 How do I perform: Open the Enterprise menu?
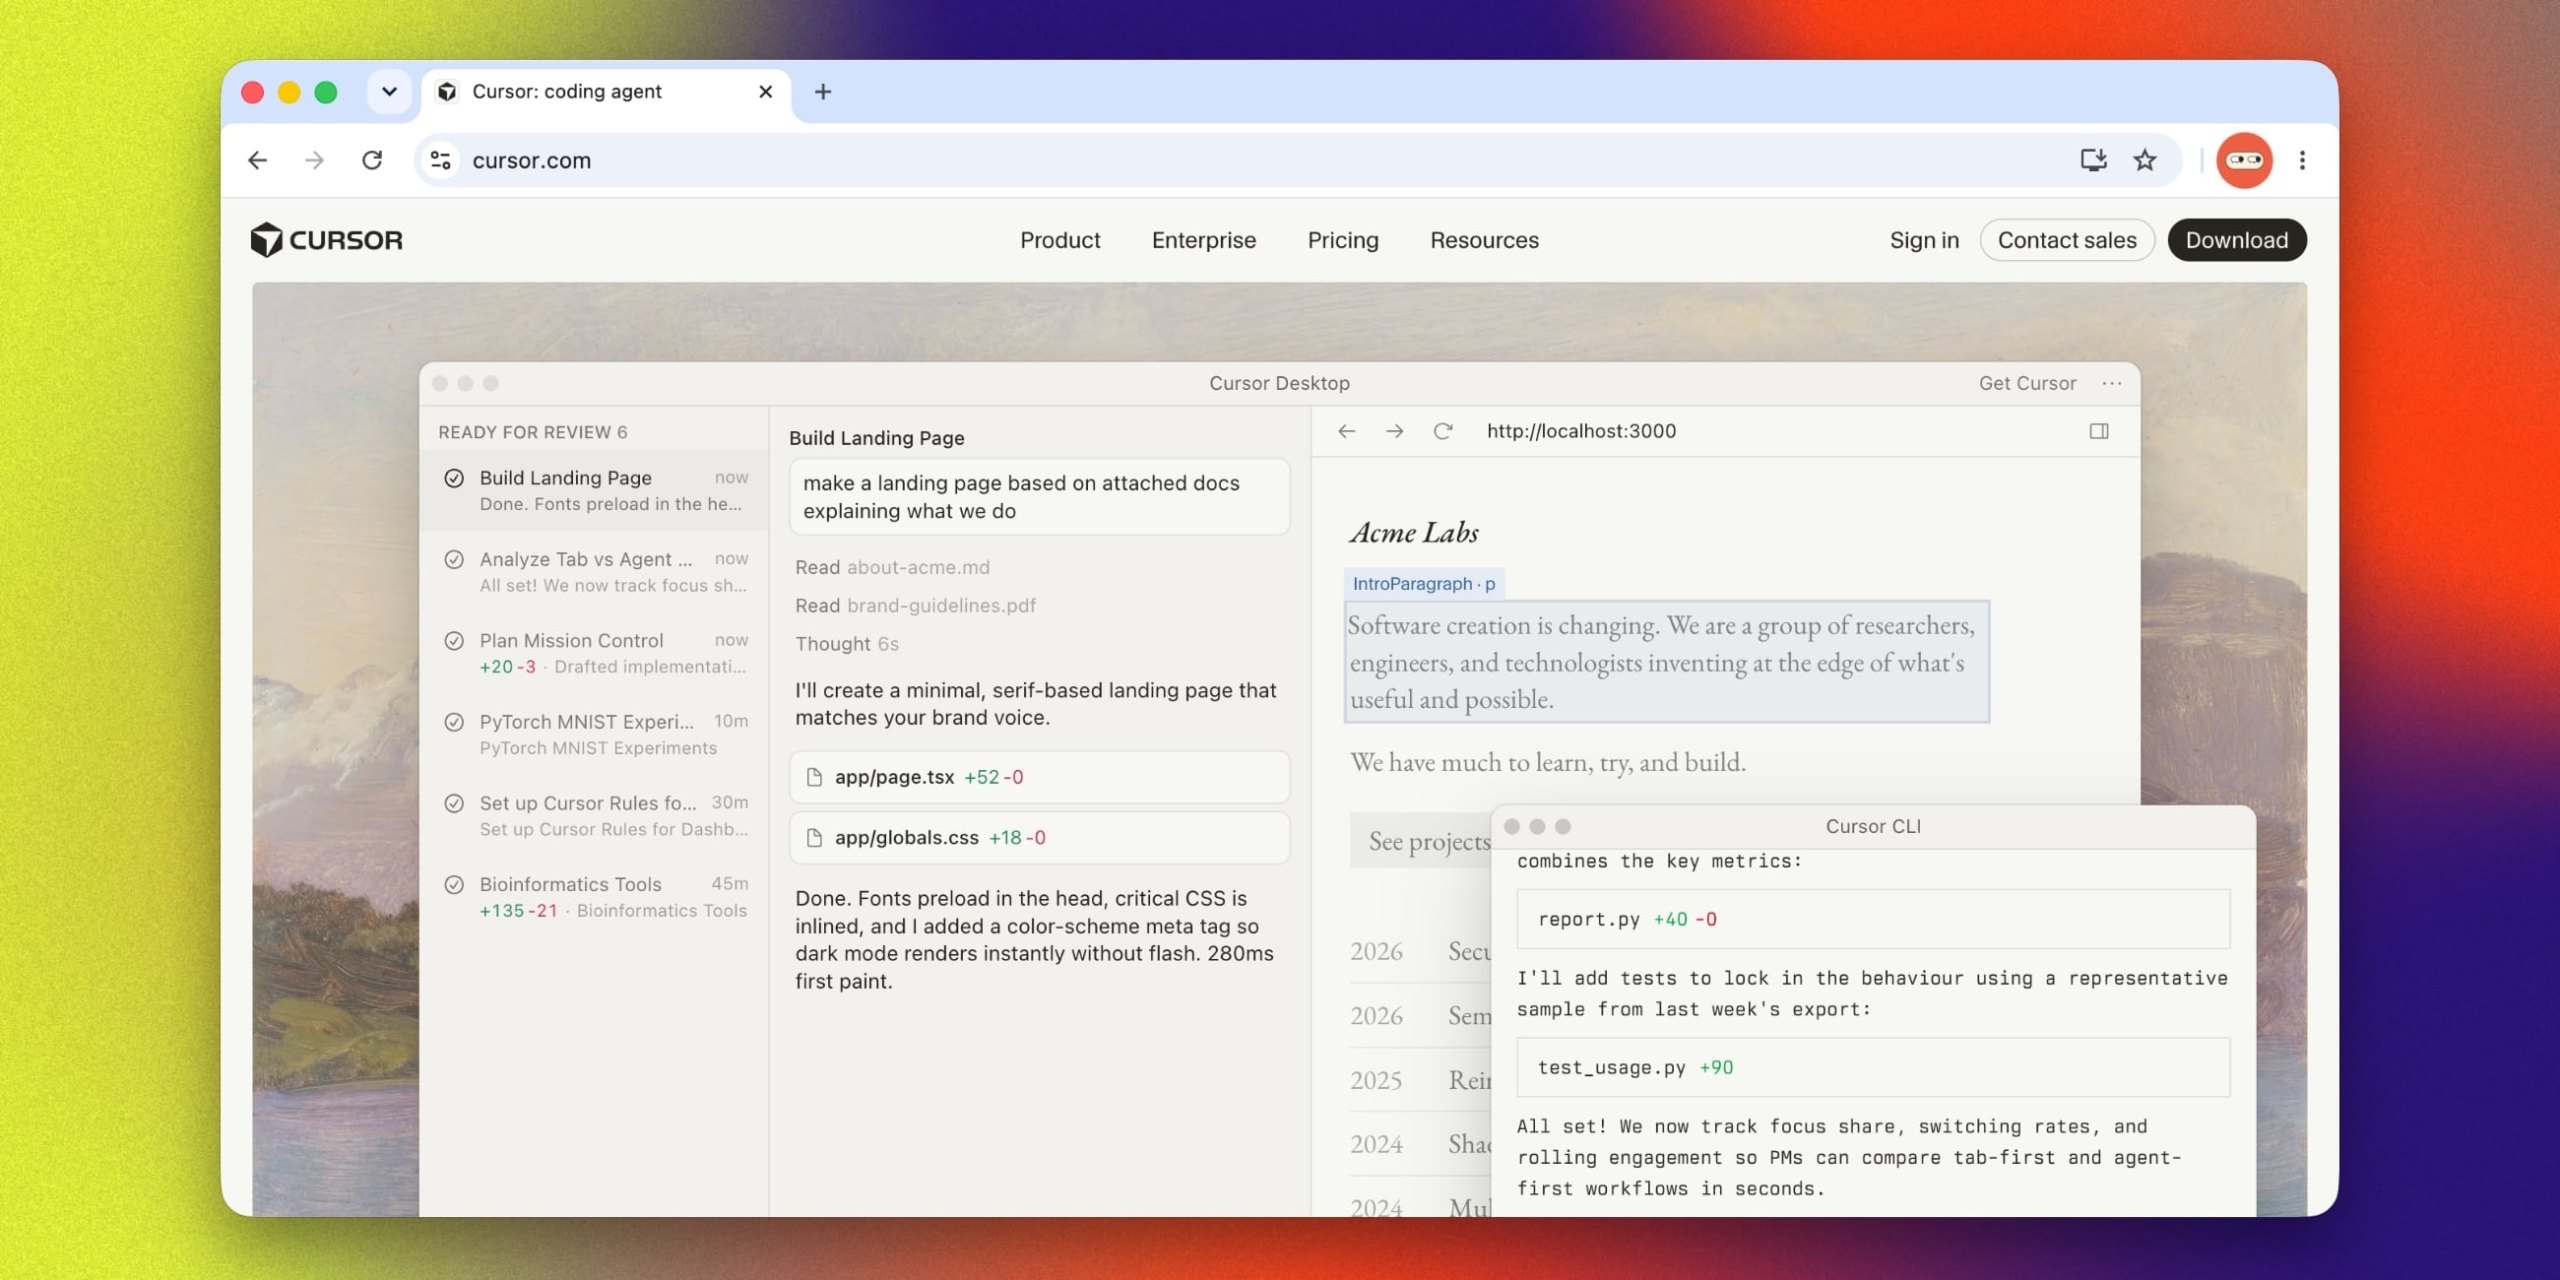1204,240
